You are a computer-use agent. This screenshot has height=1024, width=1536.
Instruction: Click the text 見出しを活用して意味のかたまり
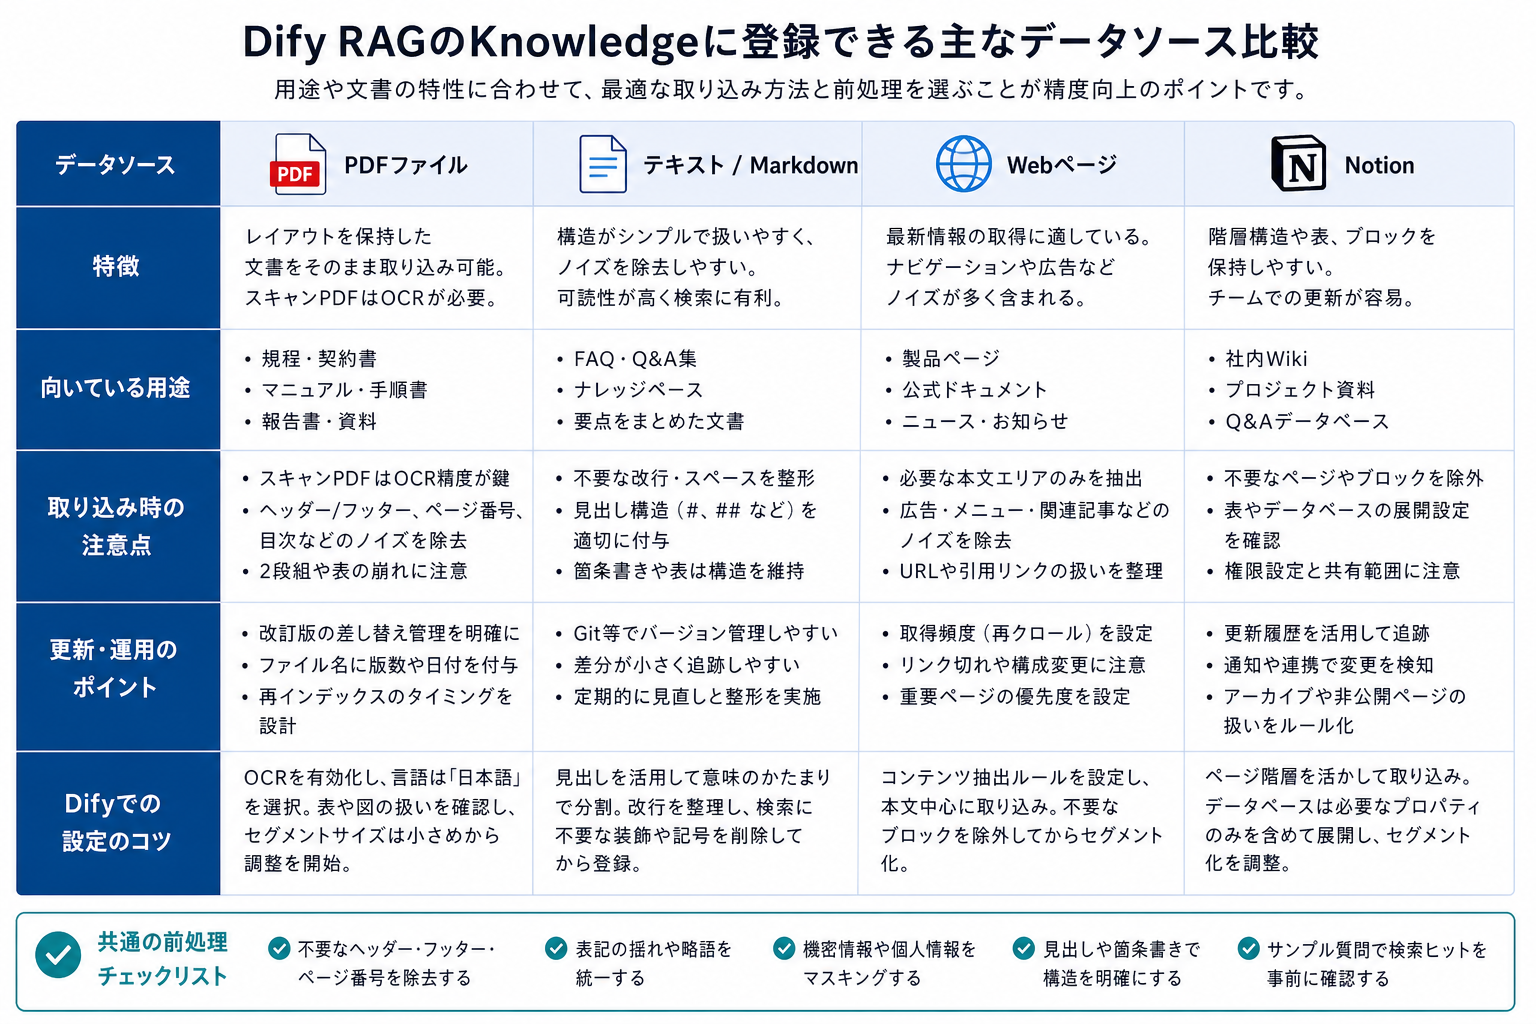(693, 778)
